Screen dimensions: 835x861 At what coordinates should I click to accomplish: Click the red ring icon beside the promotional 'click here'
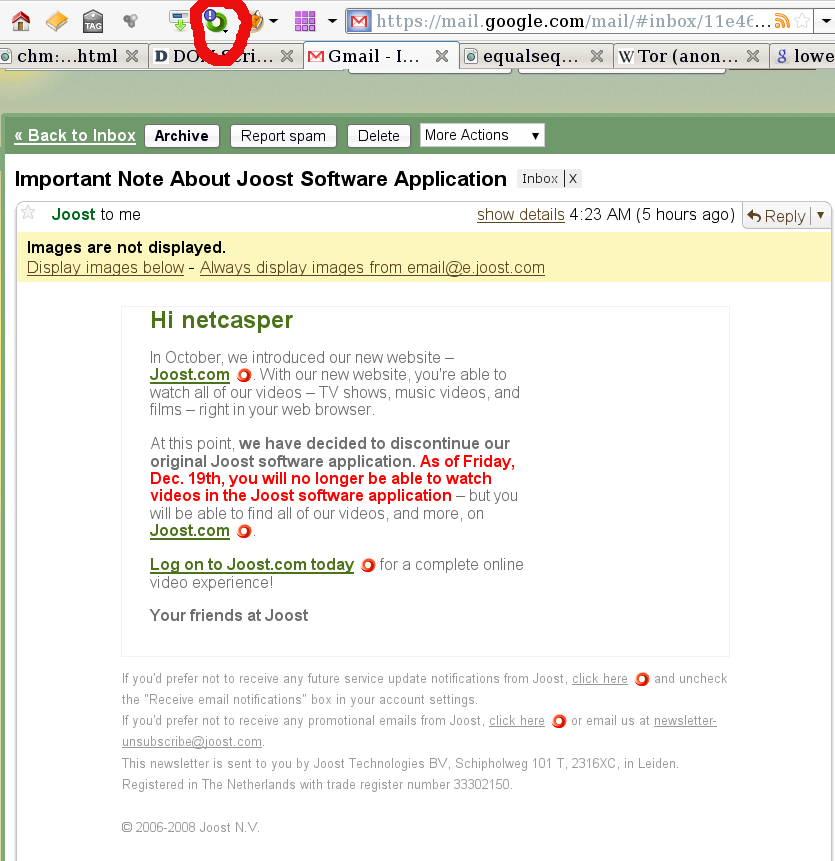558,721
